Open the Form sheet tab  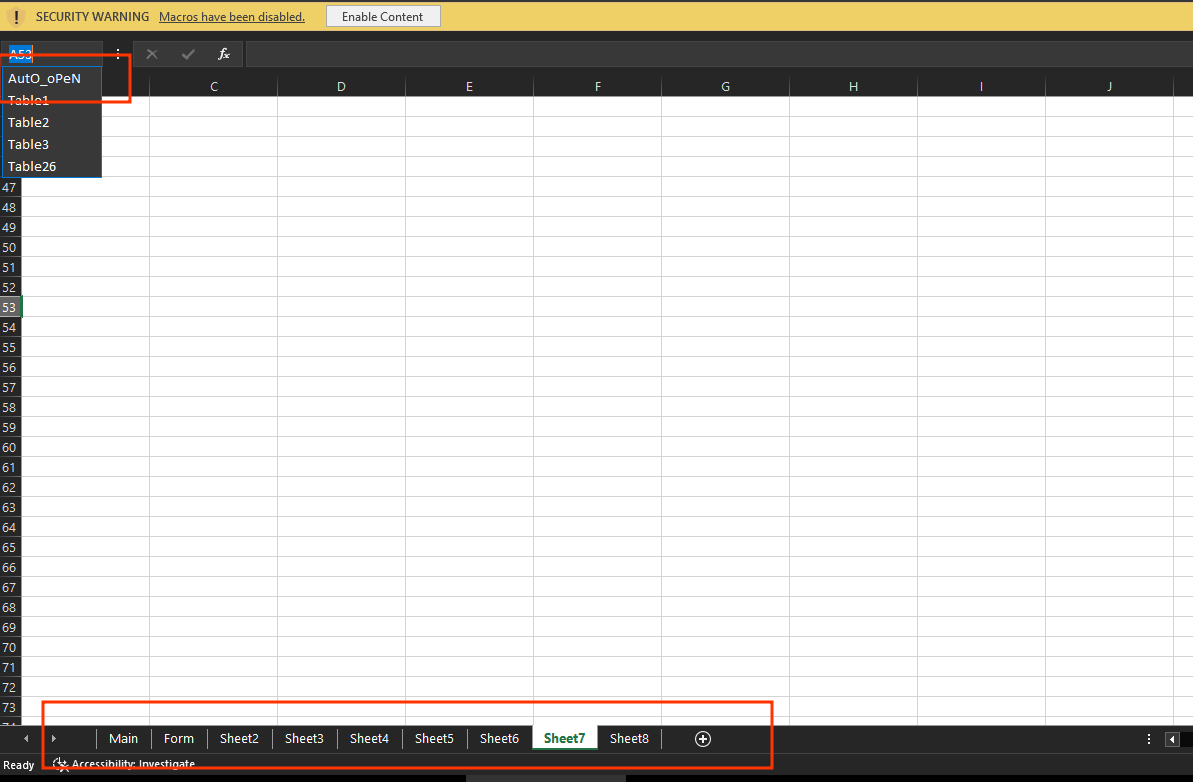tap(179, 739)
